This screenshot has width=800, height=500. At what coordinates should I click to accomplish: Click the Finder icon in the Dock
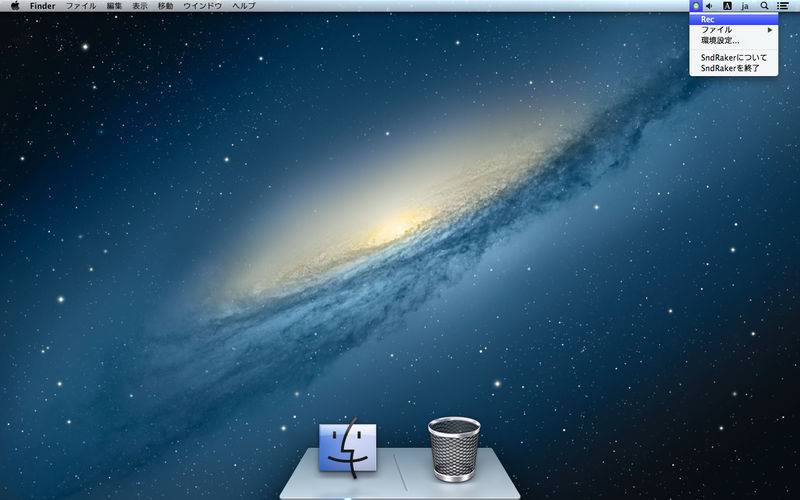[348, 447]
